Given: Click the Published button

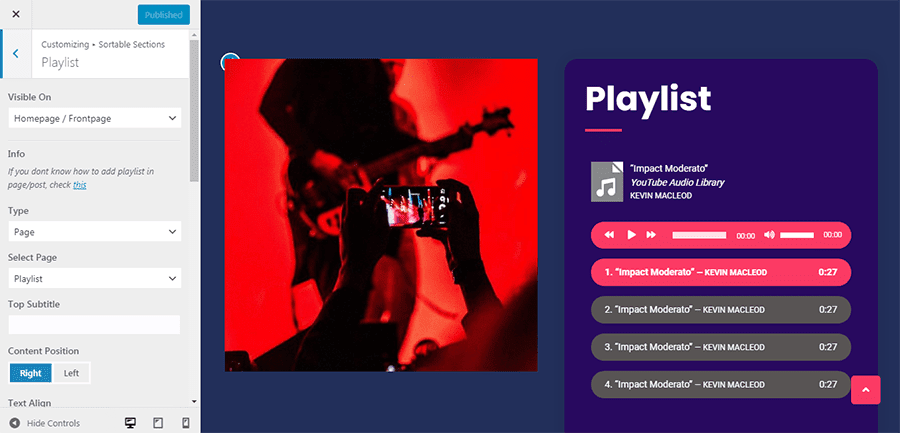Looking at the screenshot, I should (164, 15).
